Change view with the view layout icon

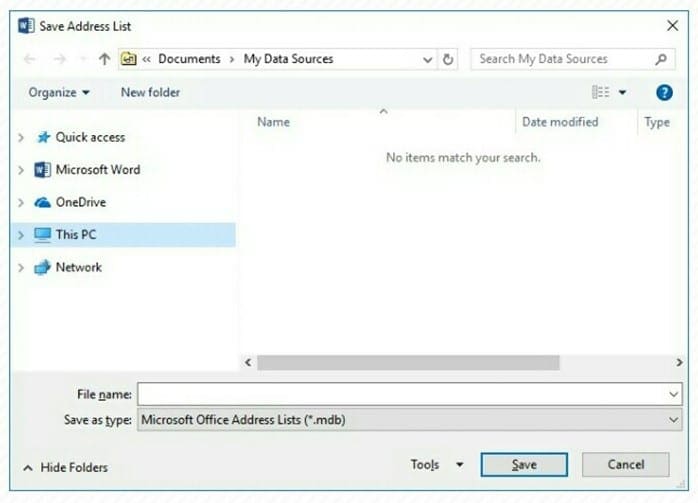(601, 92)
